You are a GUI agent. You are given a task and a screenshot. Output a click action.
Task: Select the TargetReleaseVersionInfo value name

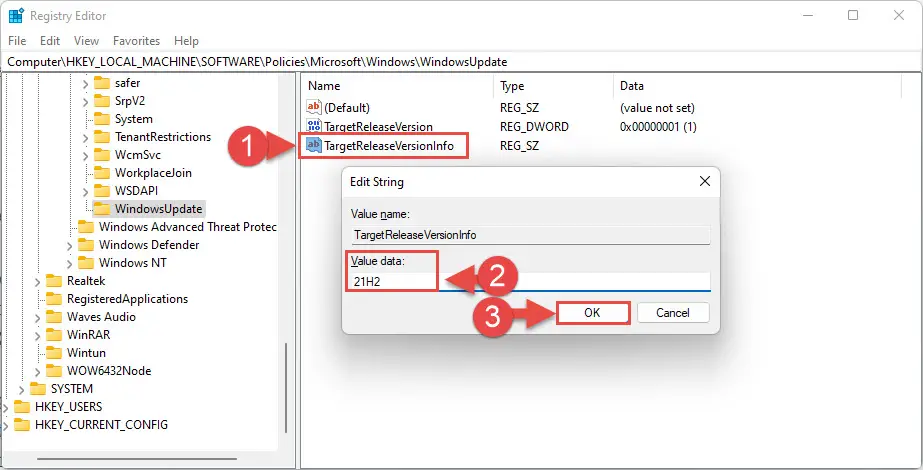coord(389,145)
